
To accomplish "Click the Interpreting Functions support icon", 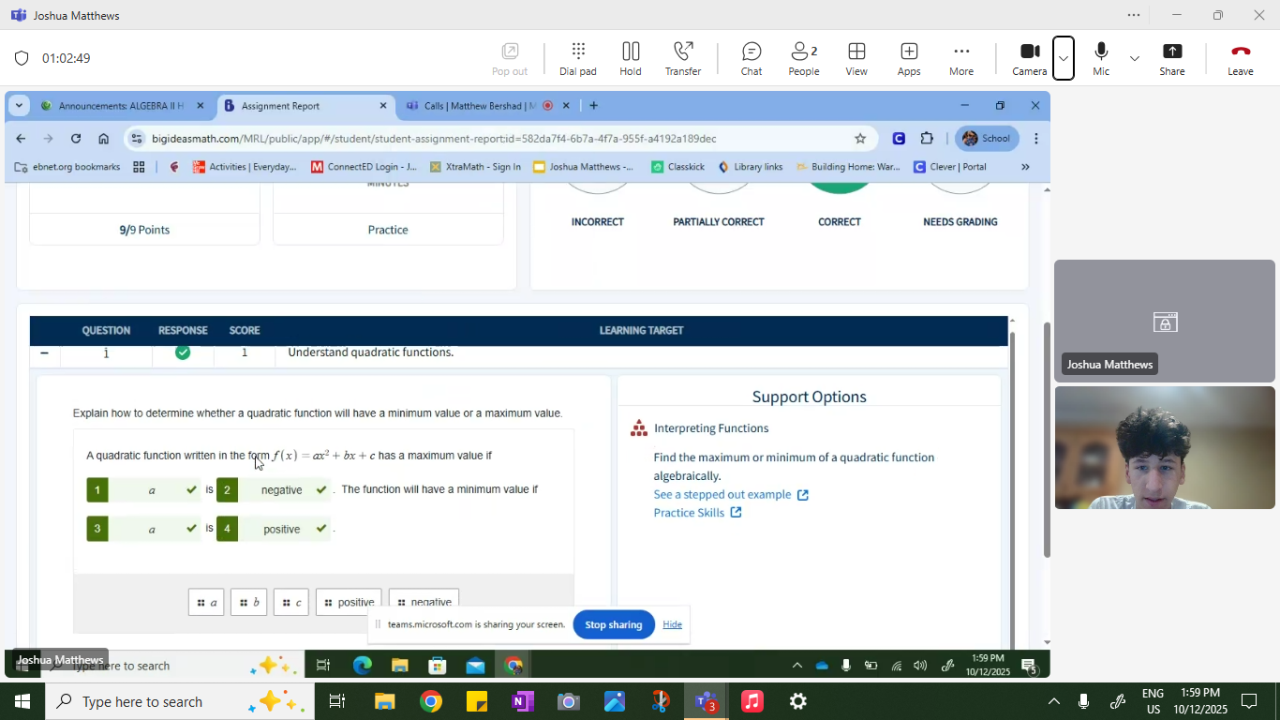I will tap(639, 428).
